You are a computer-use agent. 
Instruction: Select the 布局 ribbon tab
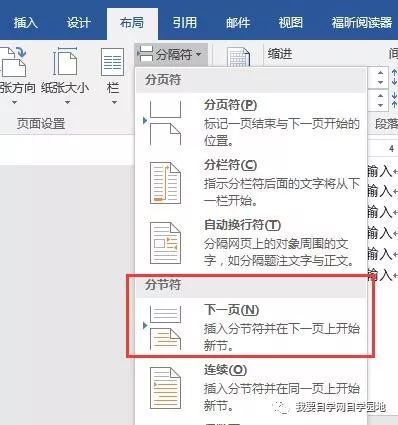pos(132,23)
